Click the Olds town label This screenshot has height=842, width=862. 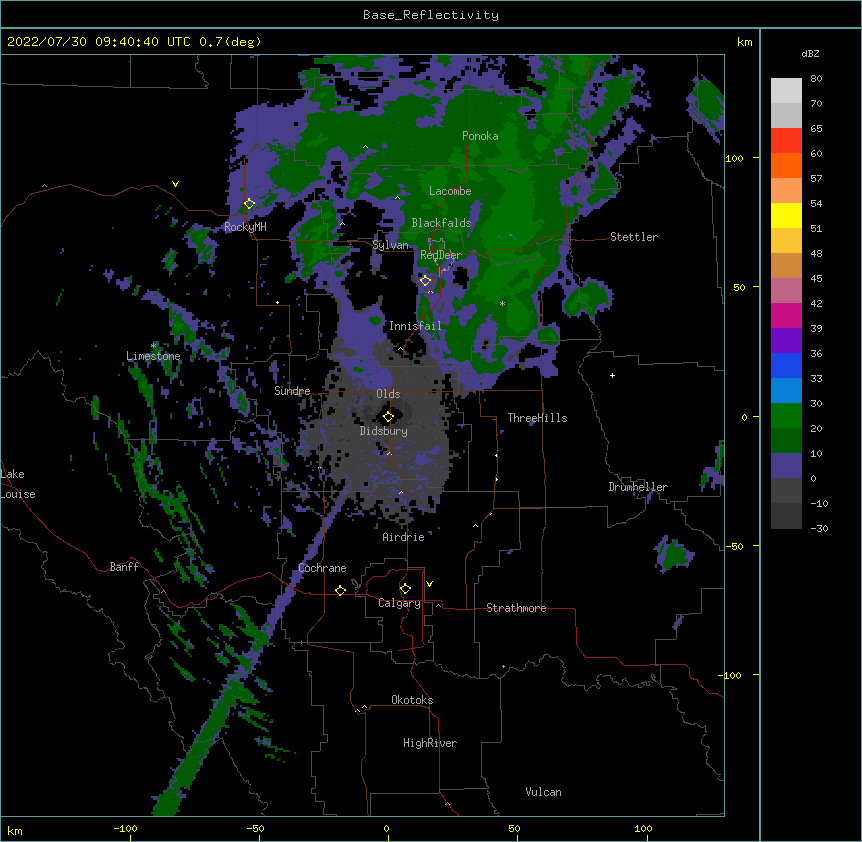point(388,394)
